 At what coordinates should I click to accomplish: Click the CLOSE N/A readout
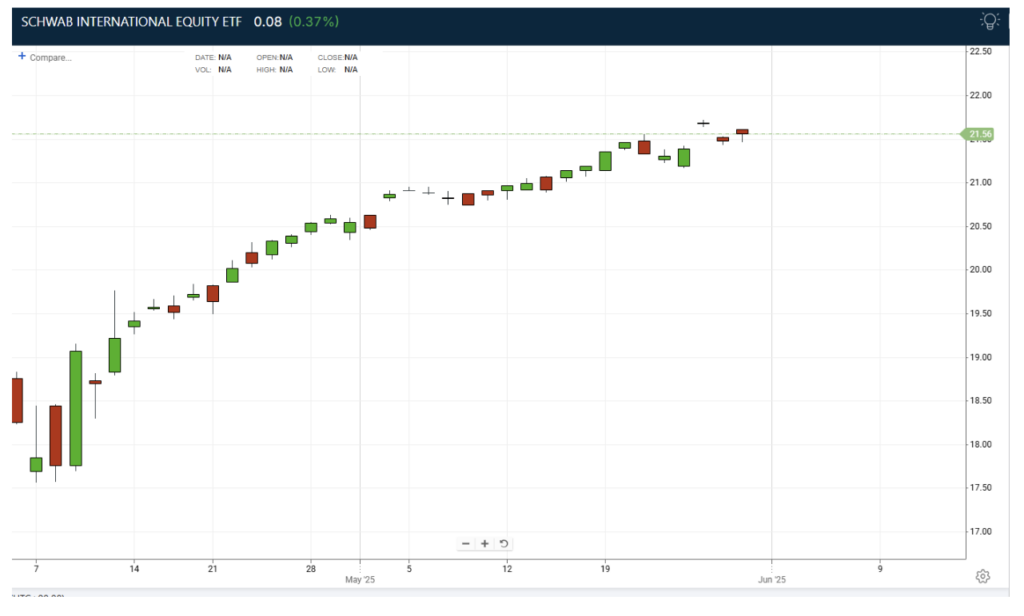click(338, 57)
